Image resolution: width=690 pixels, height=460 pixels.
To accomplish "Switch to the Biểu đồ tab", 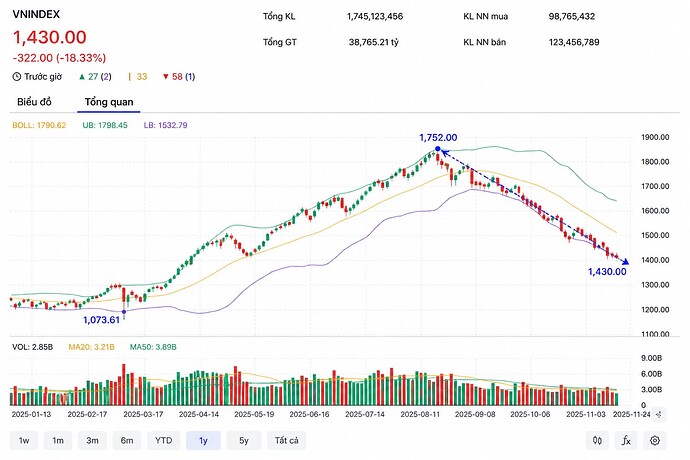I will [x=34, y=102].
